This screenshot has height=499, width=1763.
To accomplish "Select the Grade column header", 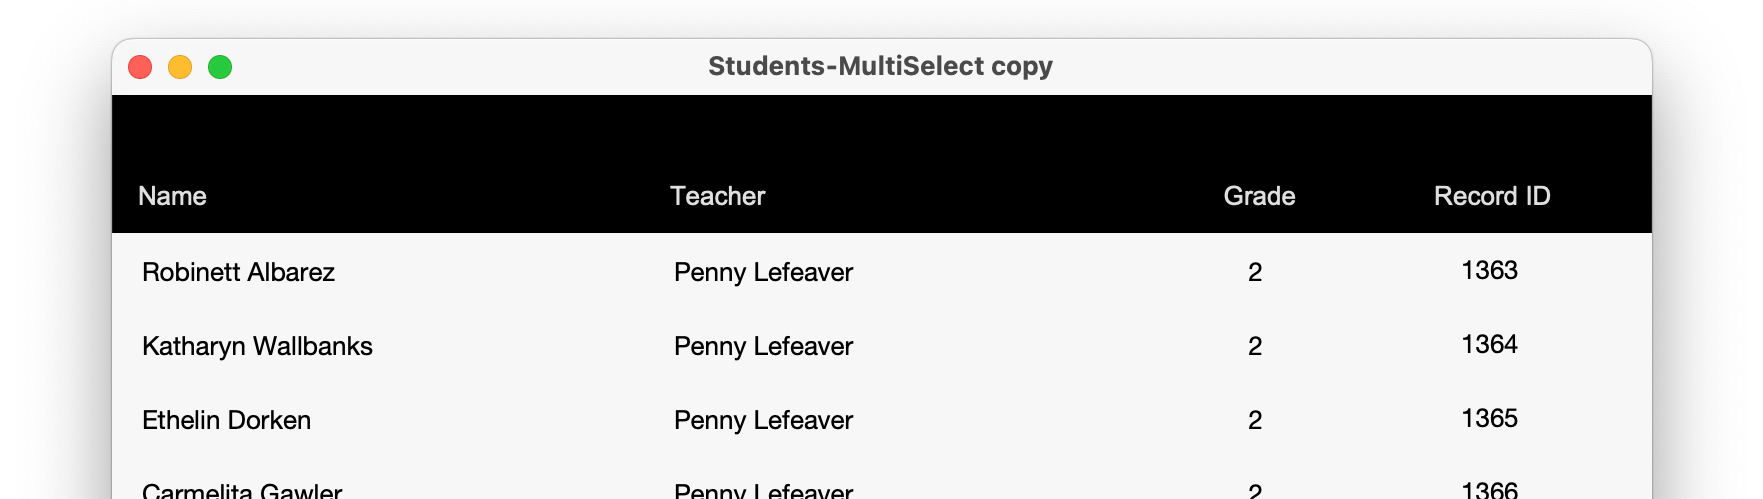I will (1259, 196).
